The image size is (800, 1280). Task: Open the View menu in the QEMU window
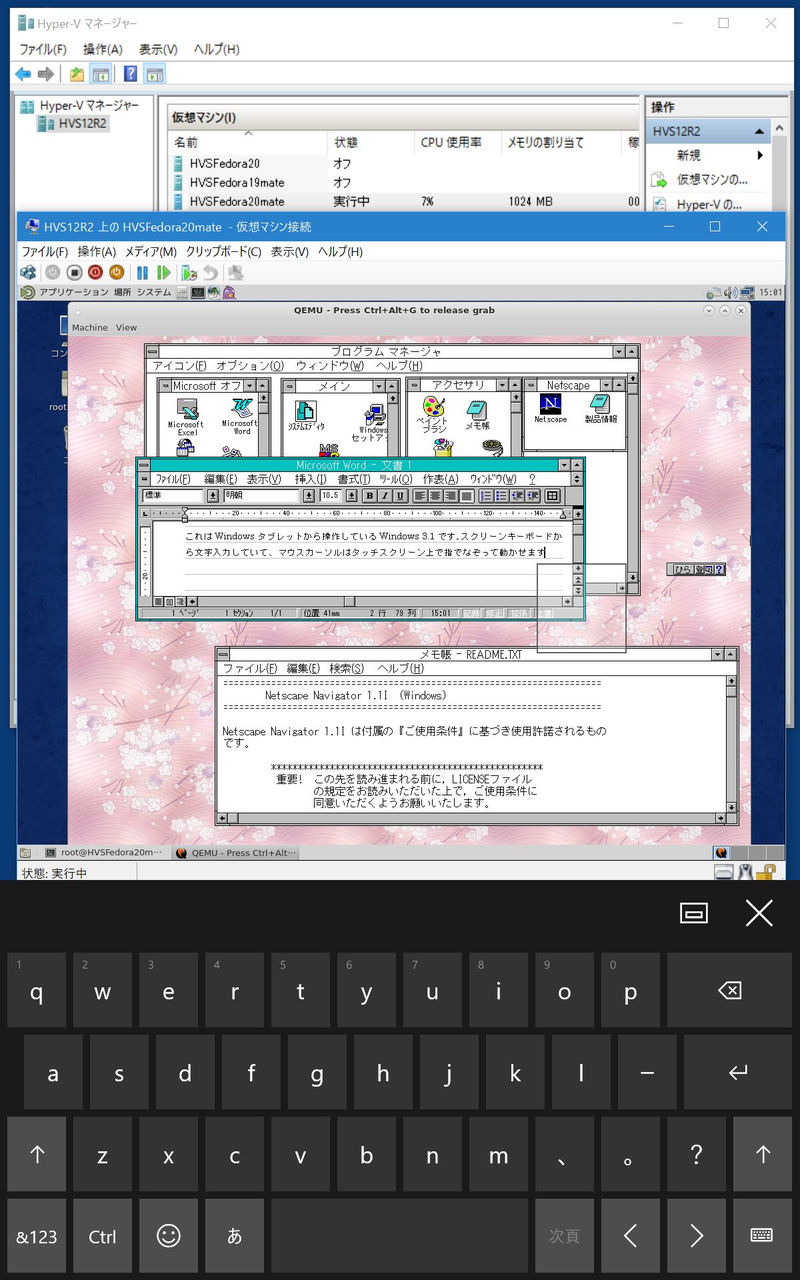(127, 327)
